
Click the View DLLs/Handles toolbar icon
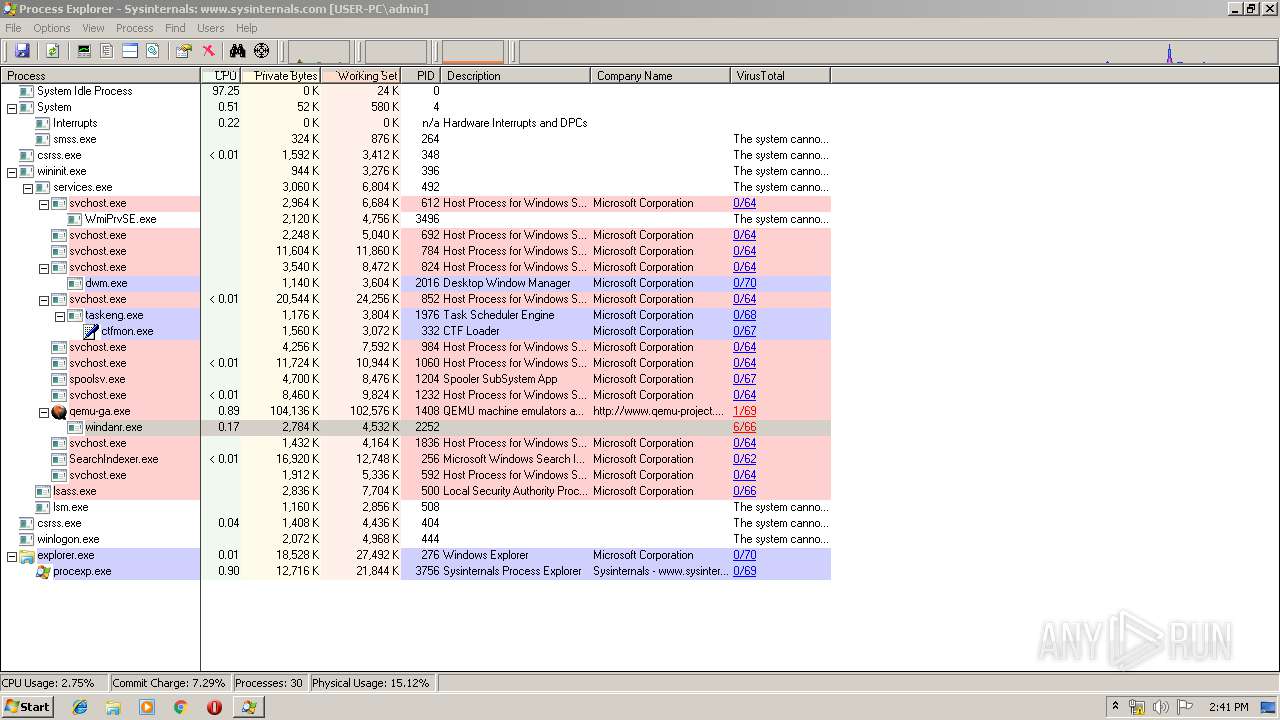pyautogui.click(x=153, y=51)
